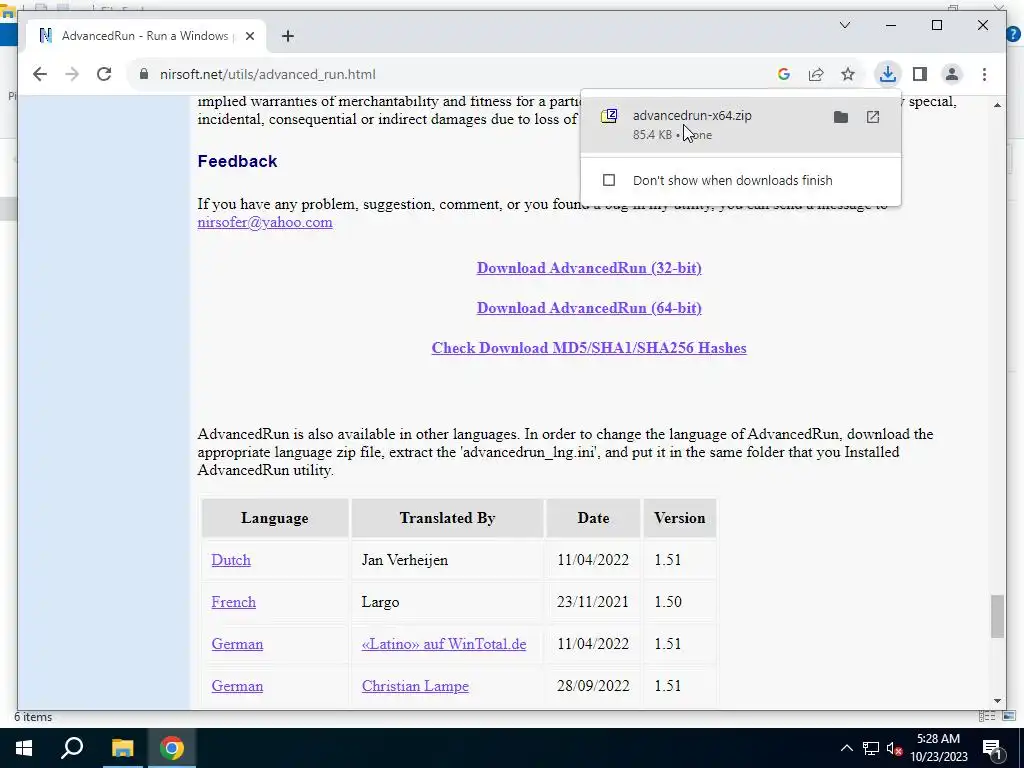Open nirsofer@yahoo.com email link
The width and height of the screenshot is (1024, 768).
[264, 222]
